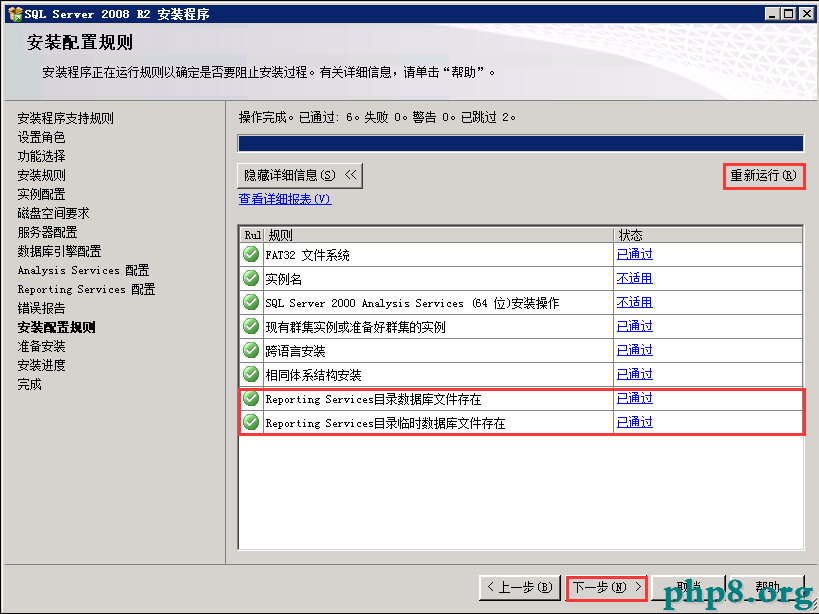Select Reporting Services 配置 step
Viewport: 819px width, 614px height.
(86, 289)
